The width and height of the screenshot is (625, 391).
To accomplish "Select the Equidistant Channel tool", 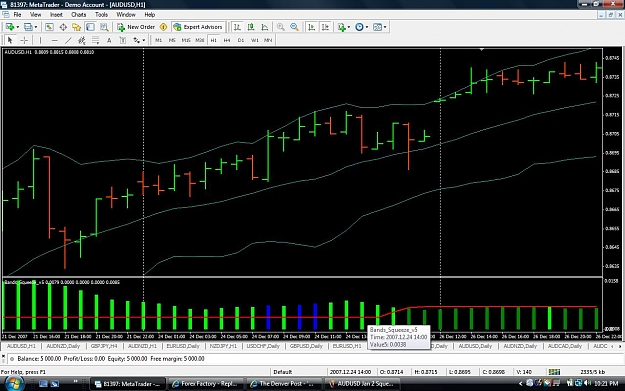I will coord(82,40).
